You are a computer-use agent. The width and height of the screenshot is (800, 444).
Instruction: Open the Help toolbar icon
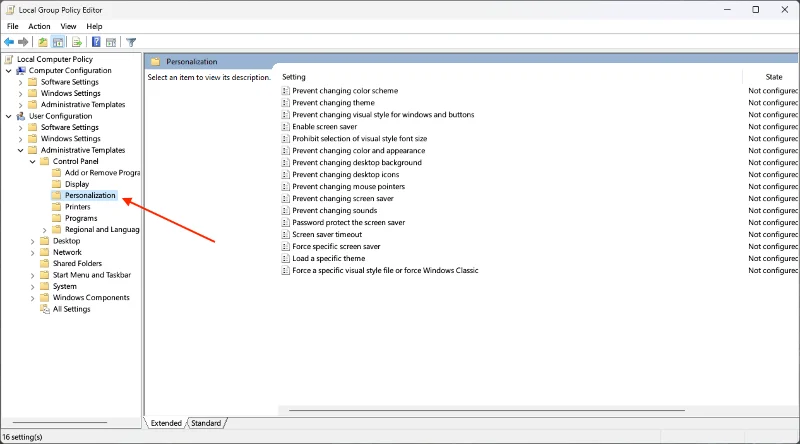96,42
